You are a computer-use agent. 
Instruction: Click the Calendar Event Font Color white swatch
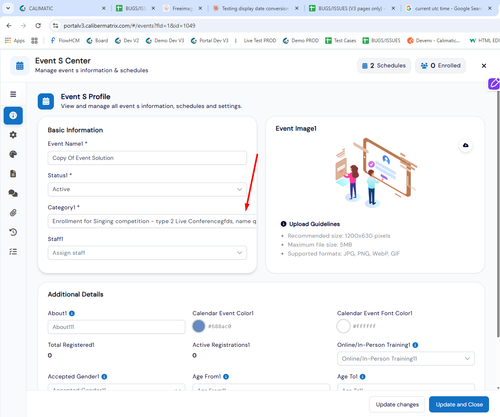pos(343,326)
